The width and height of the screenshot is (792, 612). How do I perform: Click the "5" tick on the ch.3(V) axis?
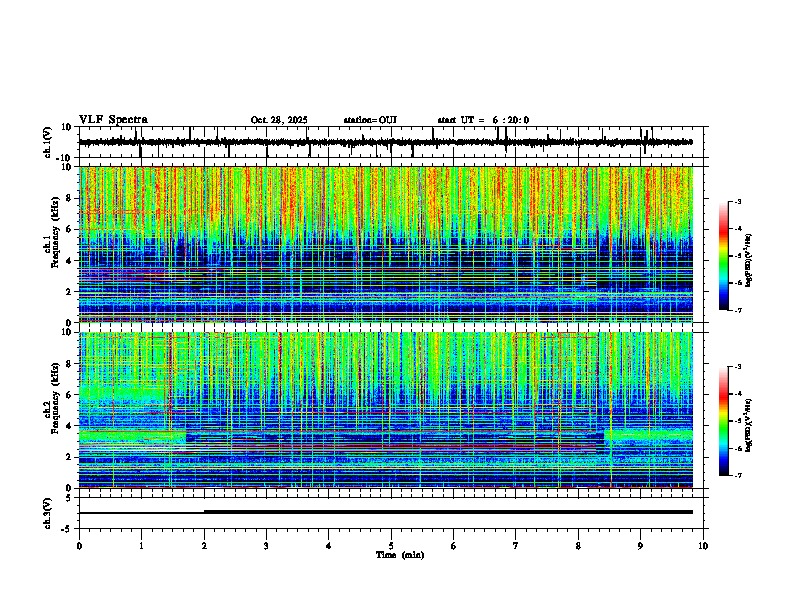click(70, 498)
